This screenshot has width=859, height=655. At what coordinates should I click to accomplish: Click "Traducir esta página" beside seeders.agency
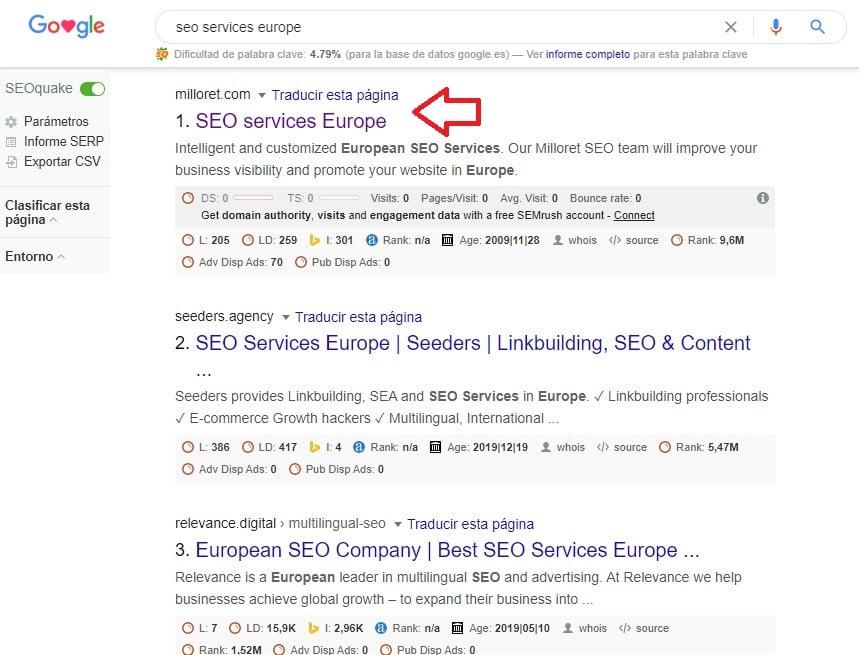pyautogui.click(x=358, y=317)
